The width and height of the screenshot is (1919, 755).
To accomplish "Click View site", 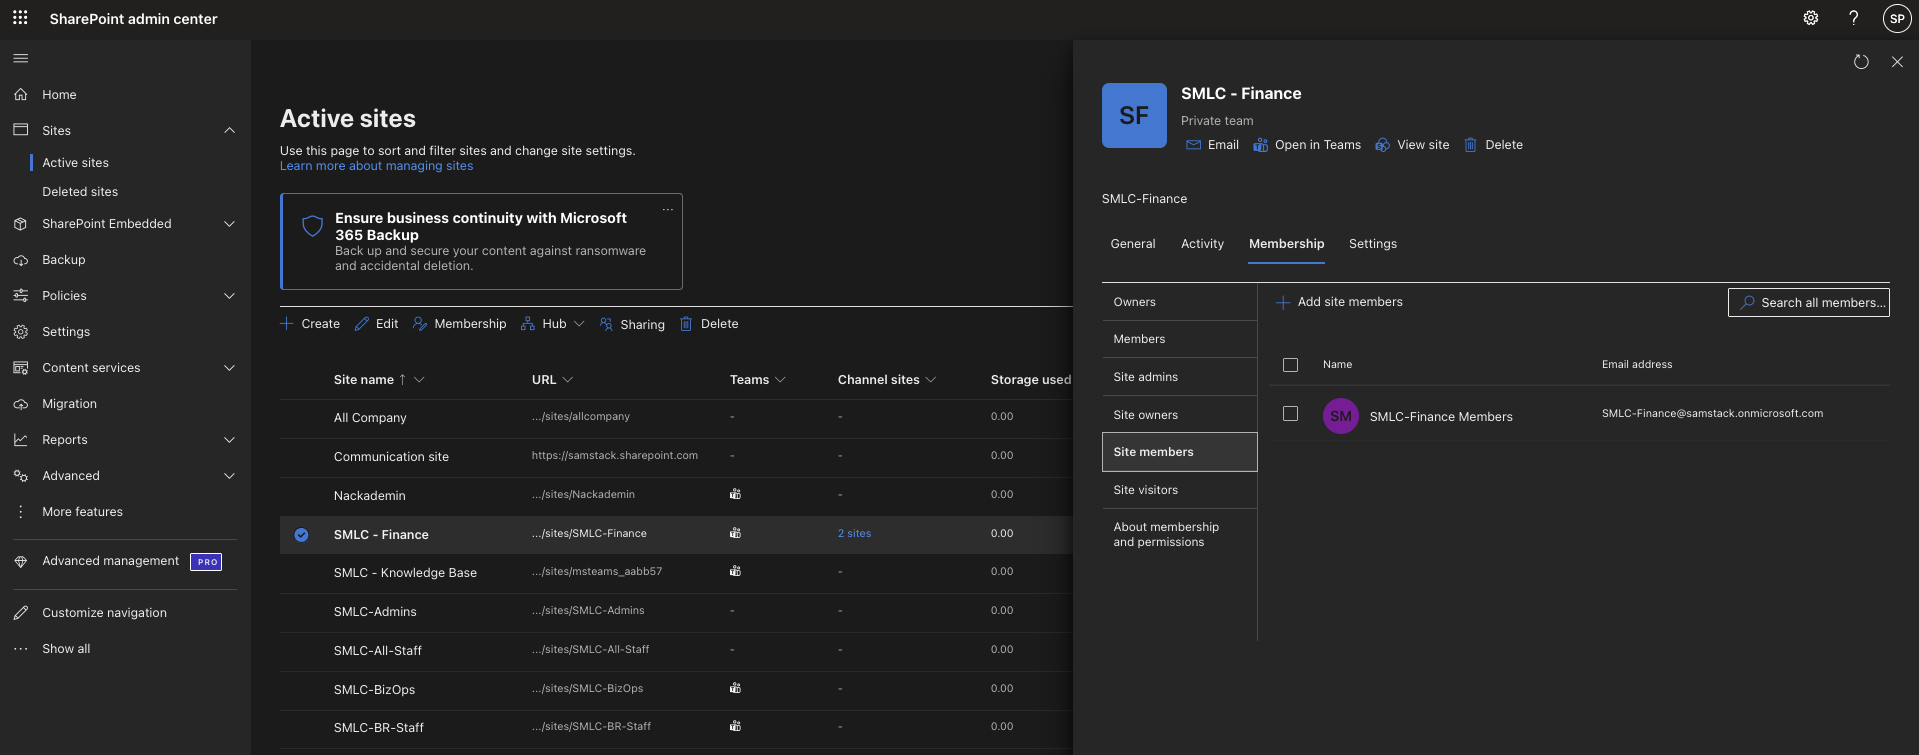I will [x=1412, y=145].
